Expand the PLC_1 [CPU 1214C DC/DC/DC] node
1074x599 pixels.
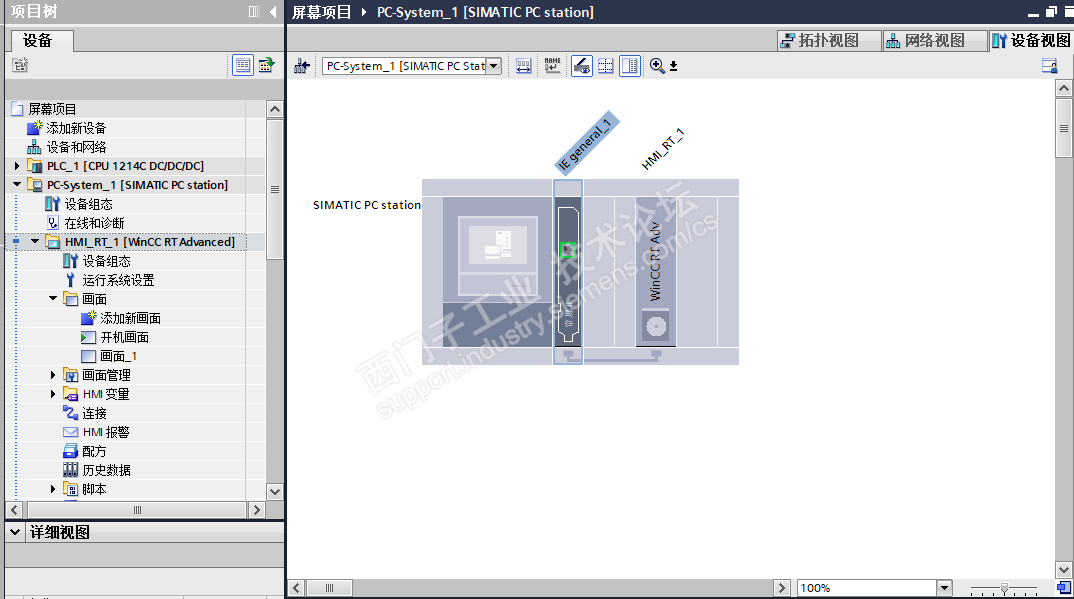17,166
